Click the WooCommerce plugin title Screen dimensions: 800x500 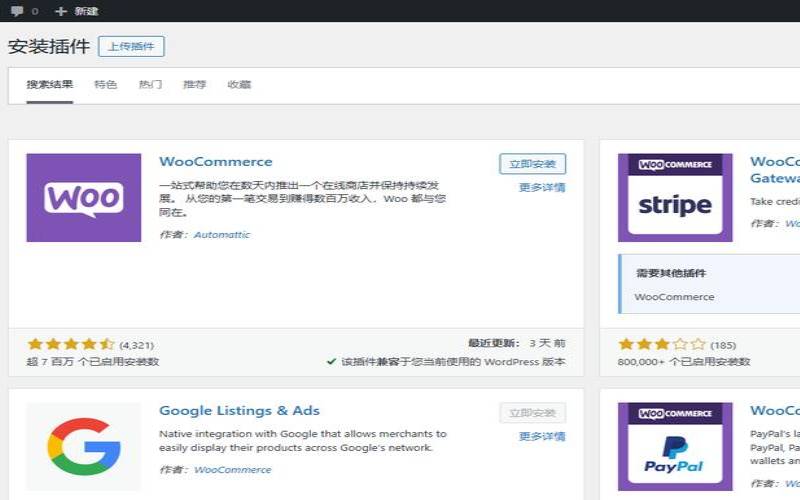coord(216,162)
